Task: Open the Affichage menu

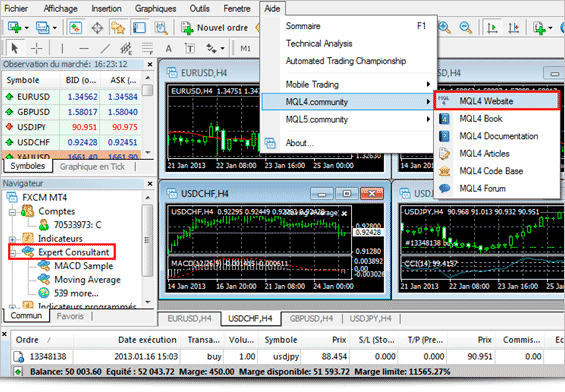Action: tap(60, 8)
